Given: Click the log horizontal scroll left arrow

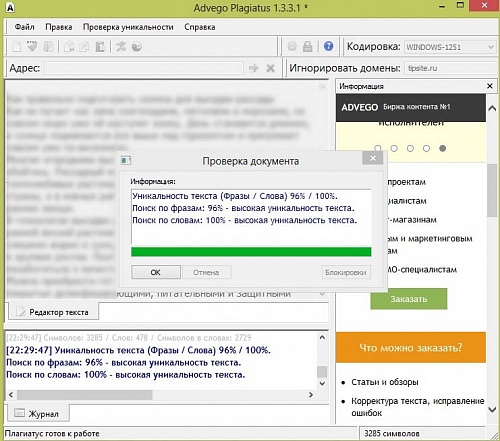Looking at the screenshot, I should tap(11, 395).
